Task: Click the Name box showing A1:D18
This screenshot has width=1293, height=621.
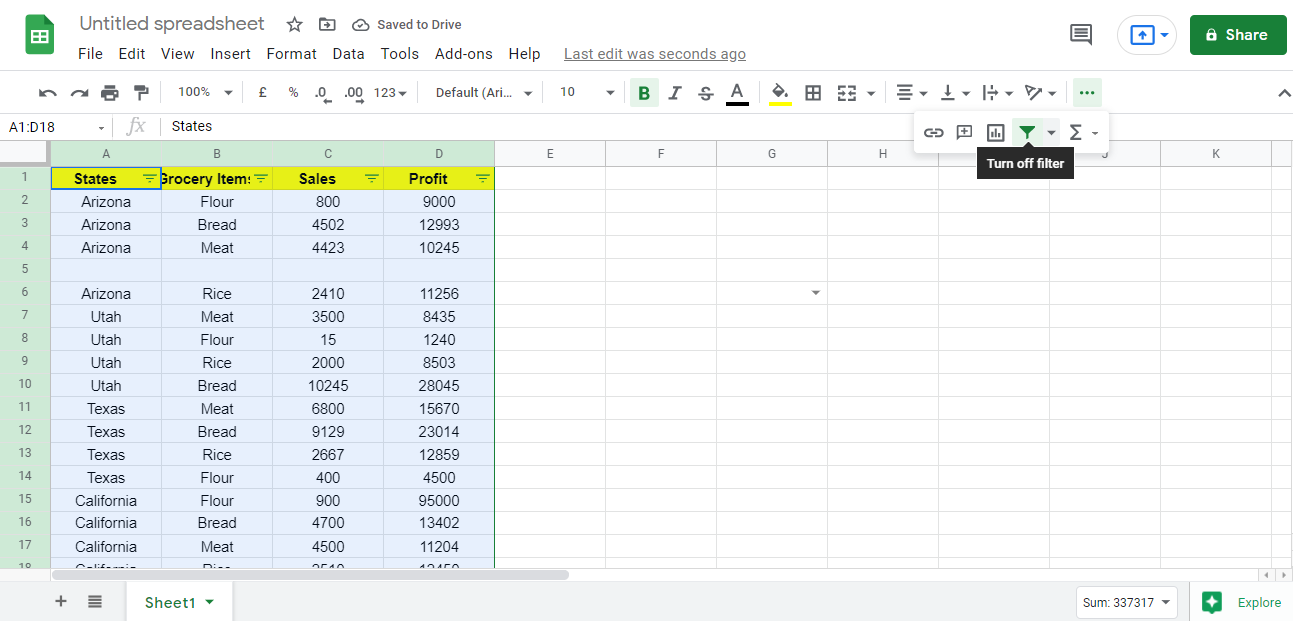Action: (x=55, y=127)
